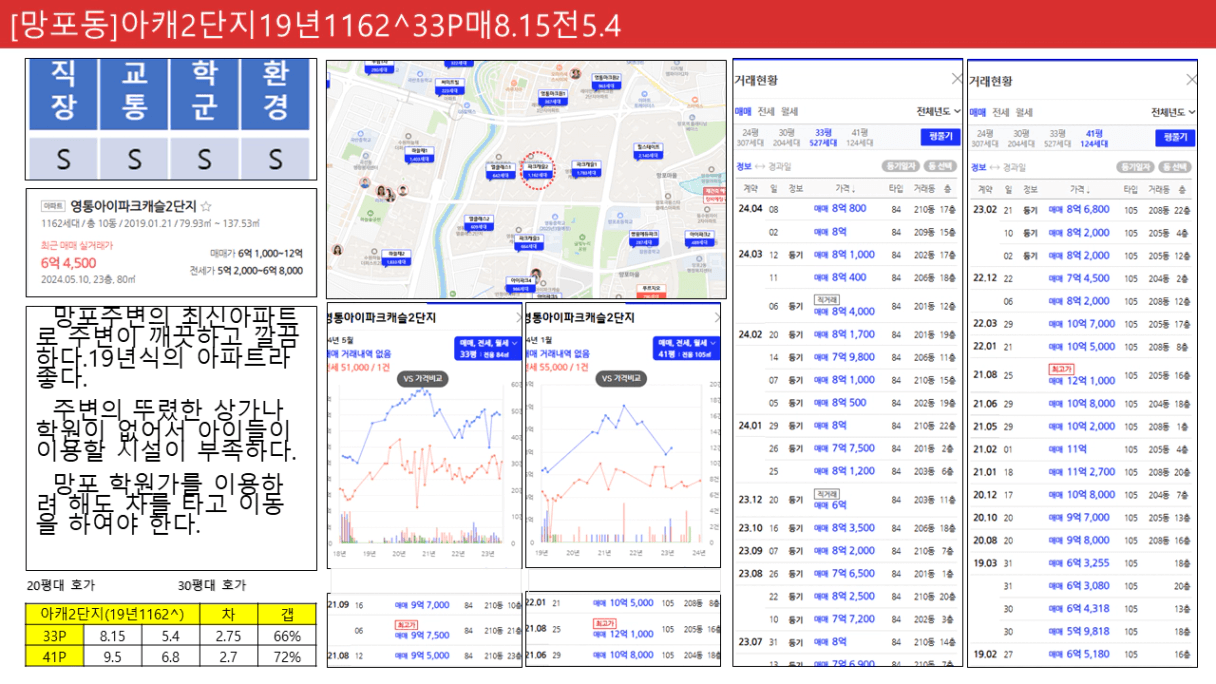Select the 아이파크4 966세대 map marker
Image resolution: width=1216 pixels, height=684 pixels.
tap(518, 285)
